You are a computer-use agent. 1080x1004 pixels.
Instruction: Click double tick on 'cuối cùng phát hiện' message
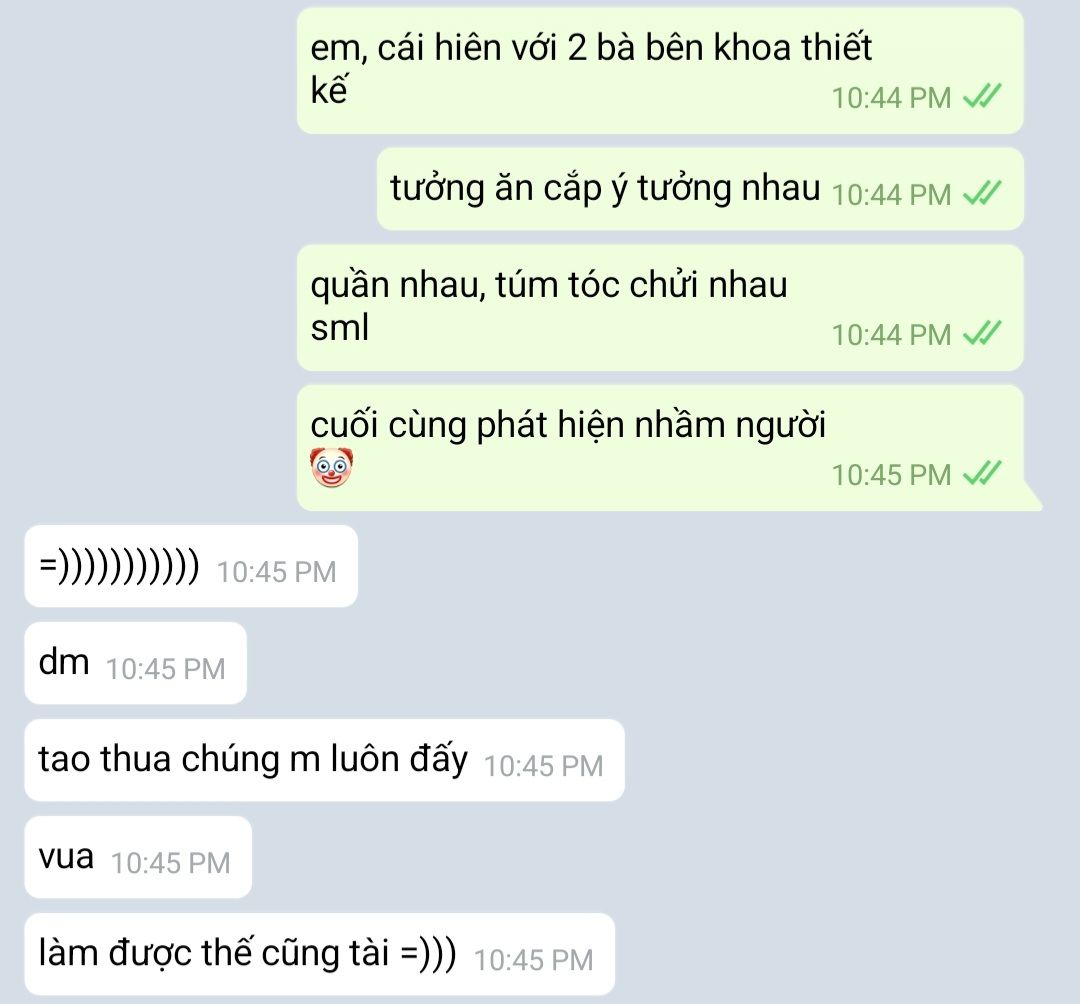click(982, 474)
